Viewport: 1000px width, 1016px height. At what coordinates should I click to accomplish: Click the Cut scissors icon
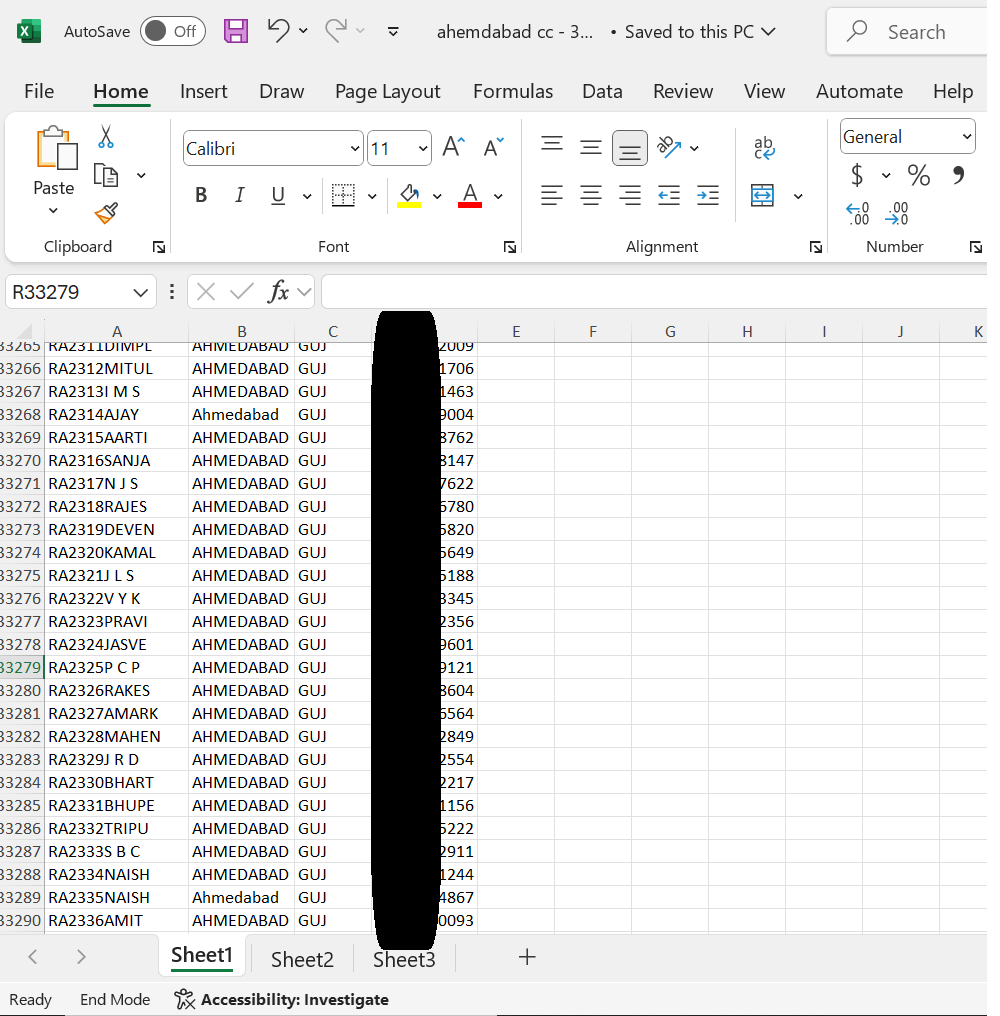[x=106, y=137]
